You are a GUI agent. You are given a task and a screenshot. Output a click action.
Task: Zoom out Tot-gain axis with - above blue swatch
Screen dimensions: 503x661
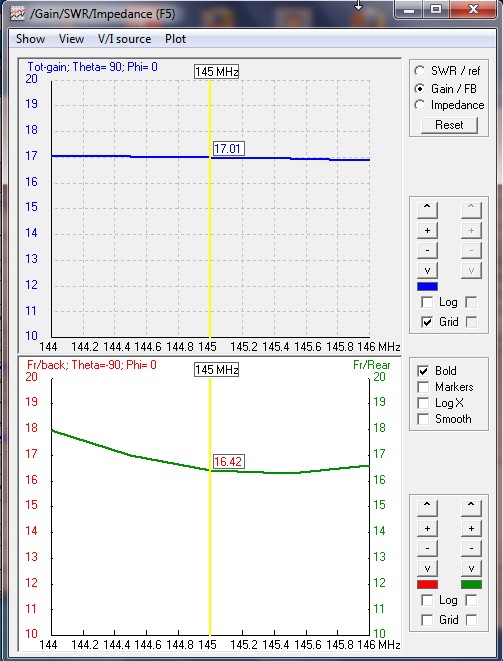pyautogui.click(x=427, y=250)
